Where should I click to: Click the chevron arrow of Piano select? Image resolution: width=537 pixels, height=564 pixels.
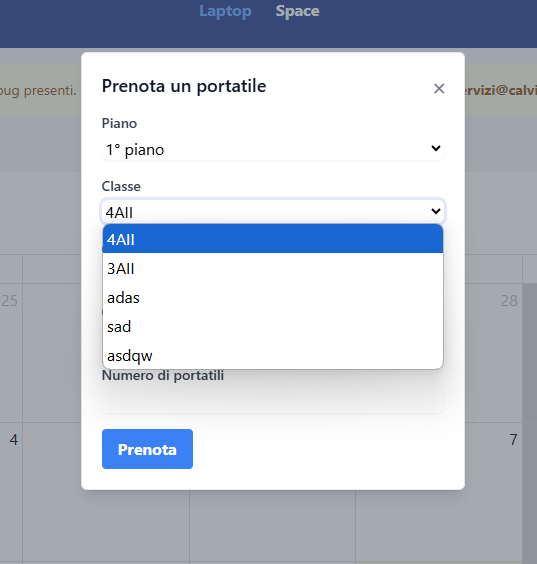[436, 148]
